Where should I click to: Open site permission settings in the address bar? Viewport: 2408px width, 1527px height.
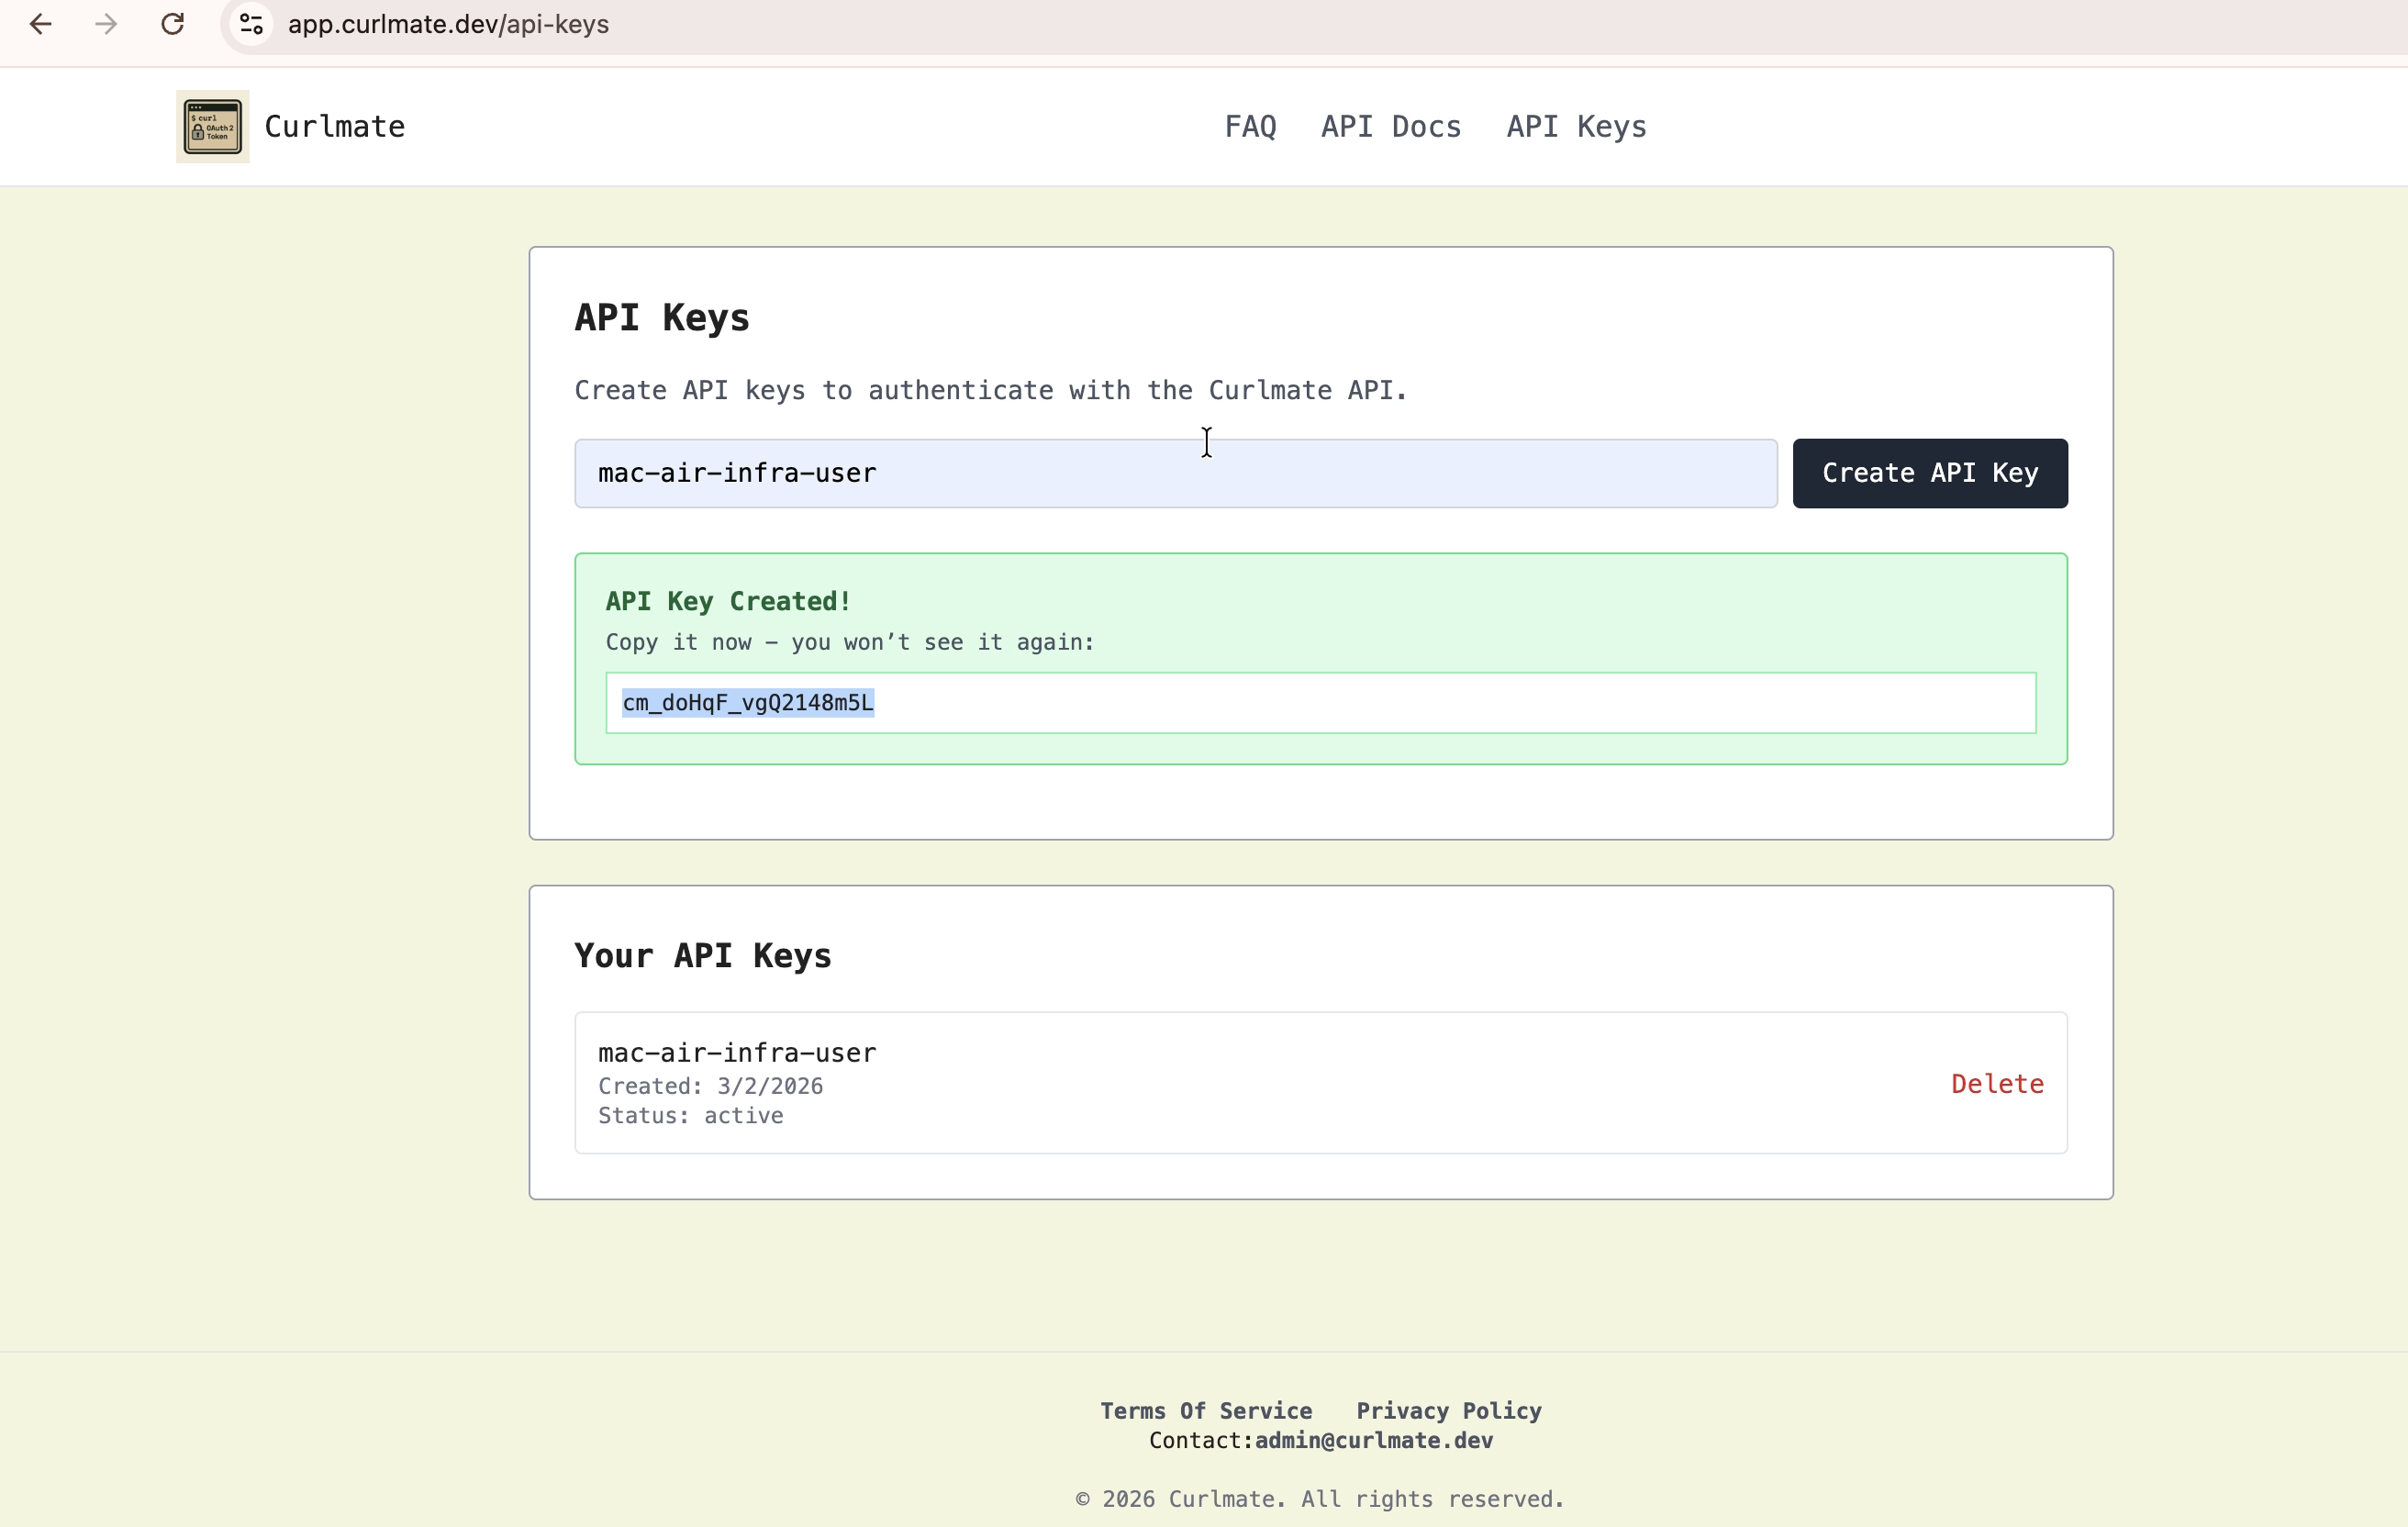pos(250,24)
